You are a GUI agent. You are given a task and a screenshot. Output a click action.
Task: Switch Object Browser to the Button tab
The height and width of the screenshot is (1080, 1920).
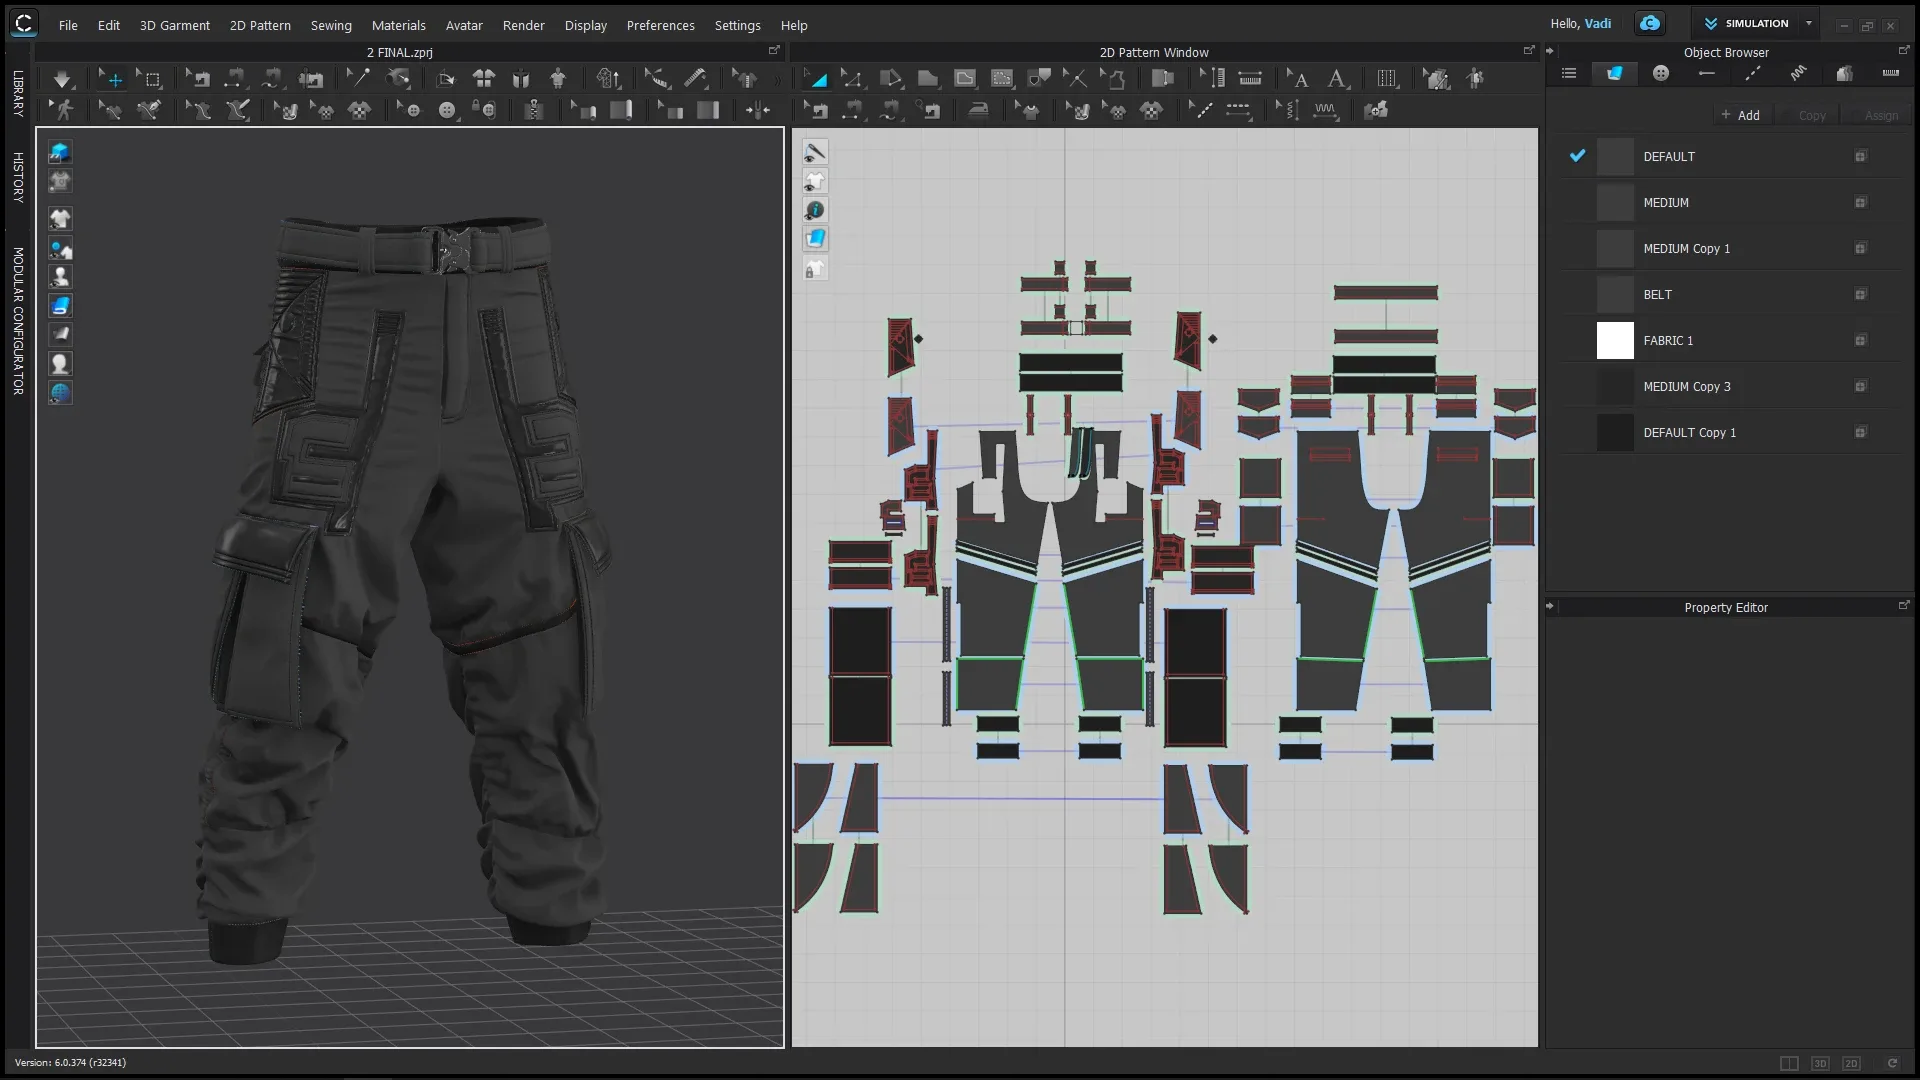1661,73
